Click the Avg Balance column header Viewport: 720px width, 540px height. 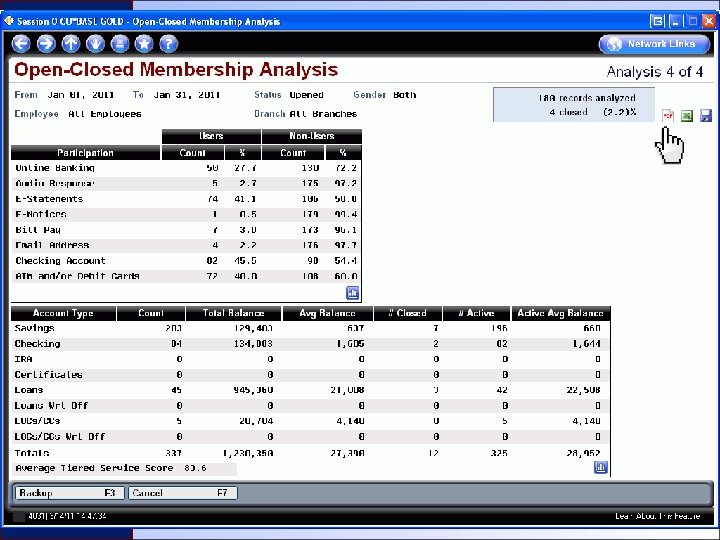pos(327,313)
